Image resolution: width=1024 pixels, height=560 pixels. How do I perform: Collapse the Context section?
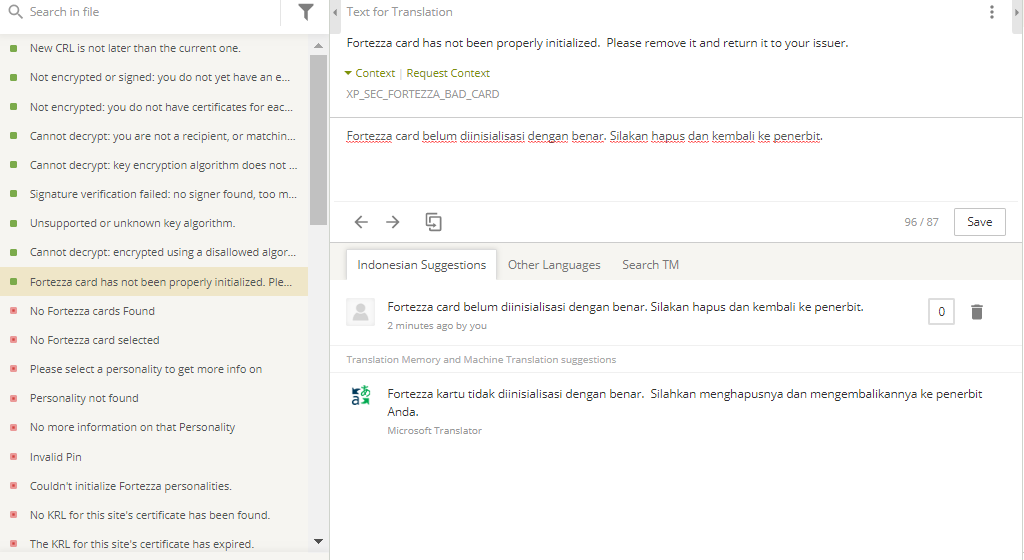(370, 73)
